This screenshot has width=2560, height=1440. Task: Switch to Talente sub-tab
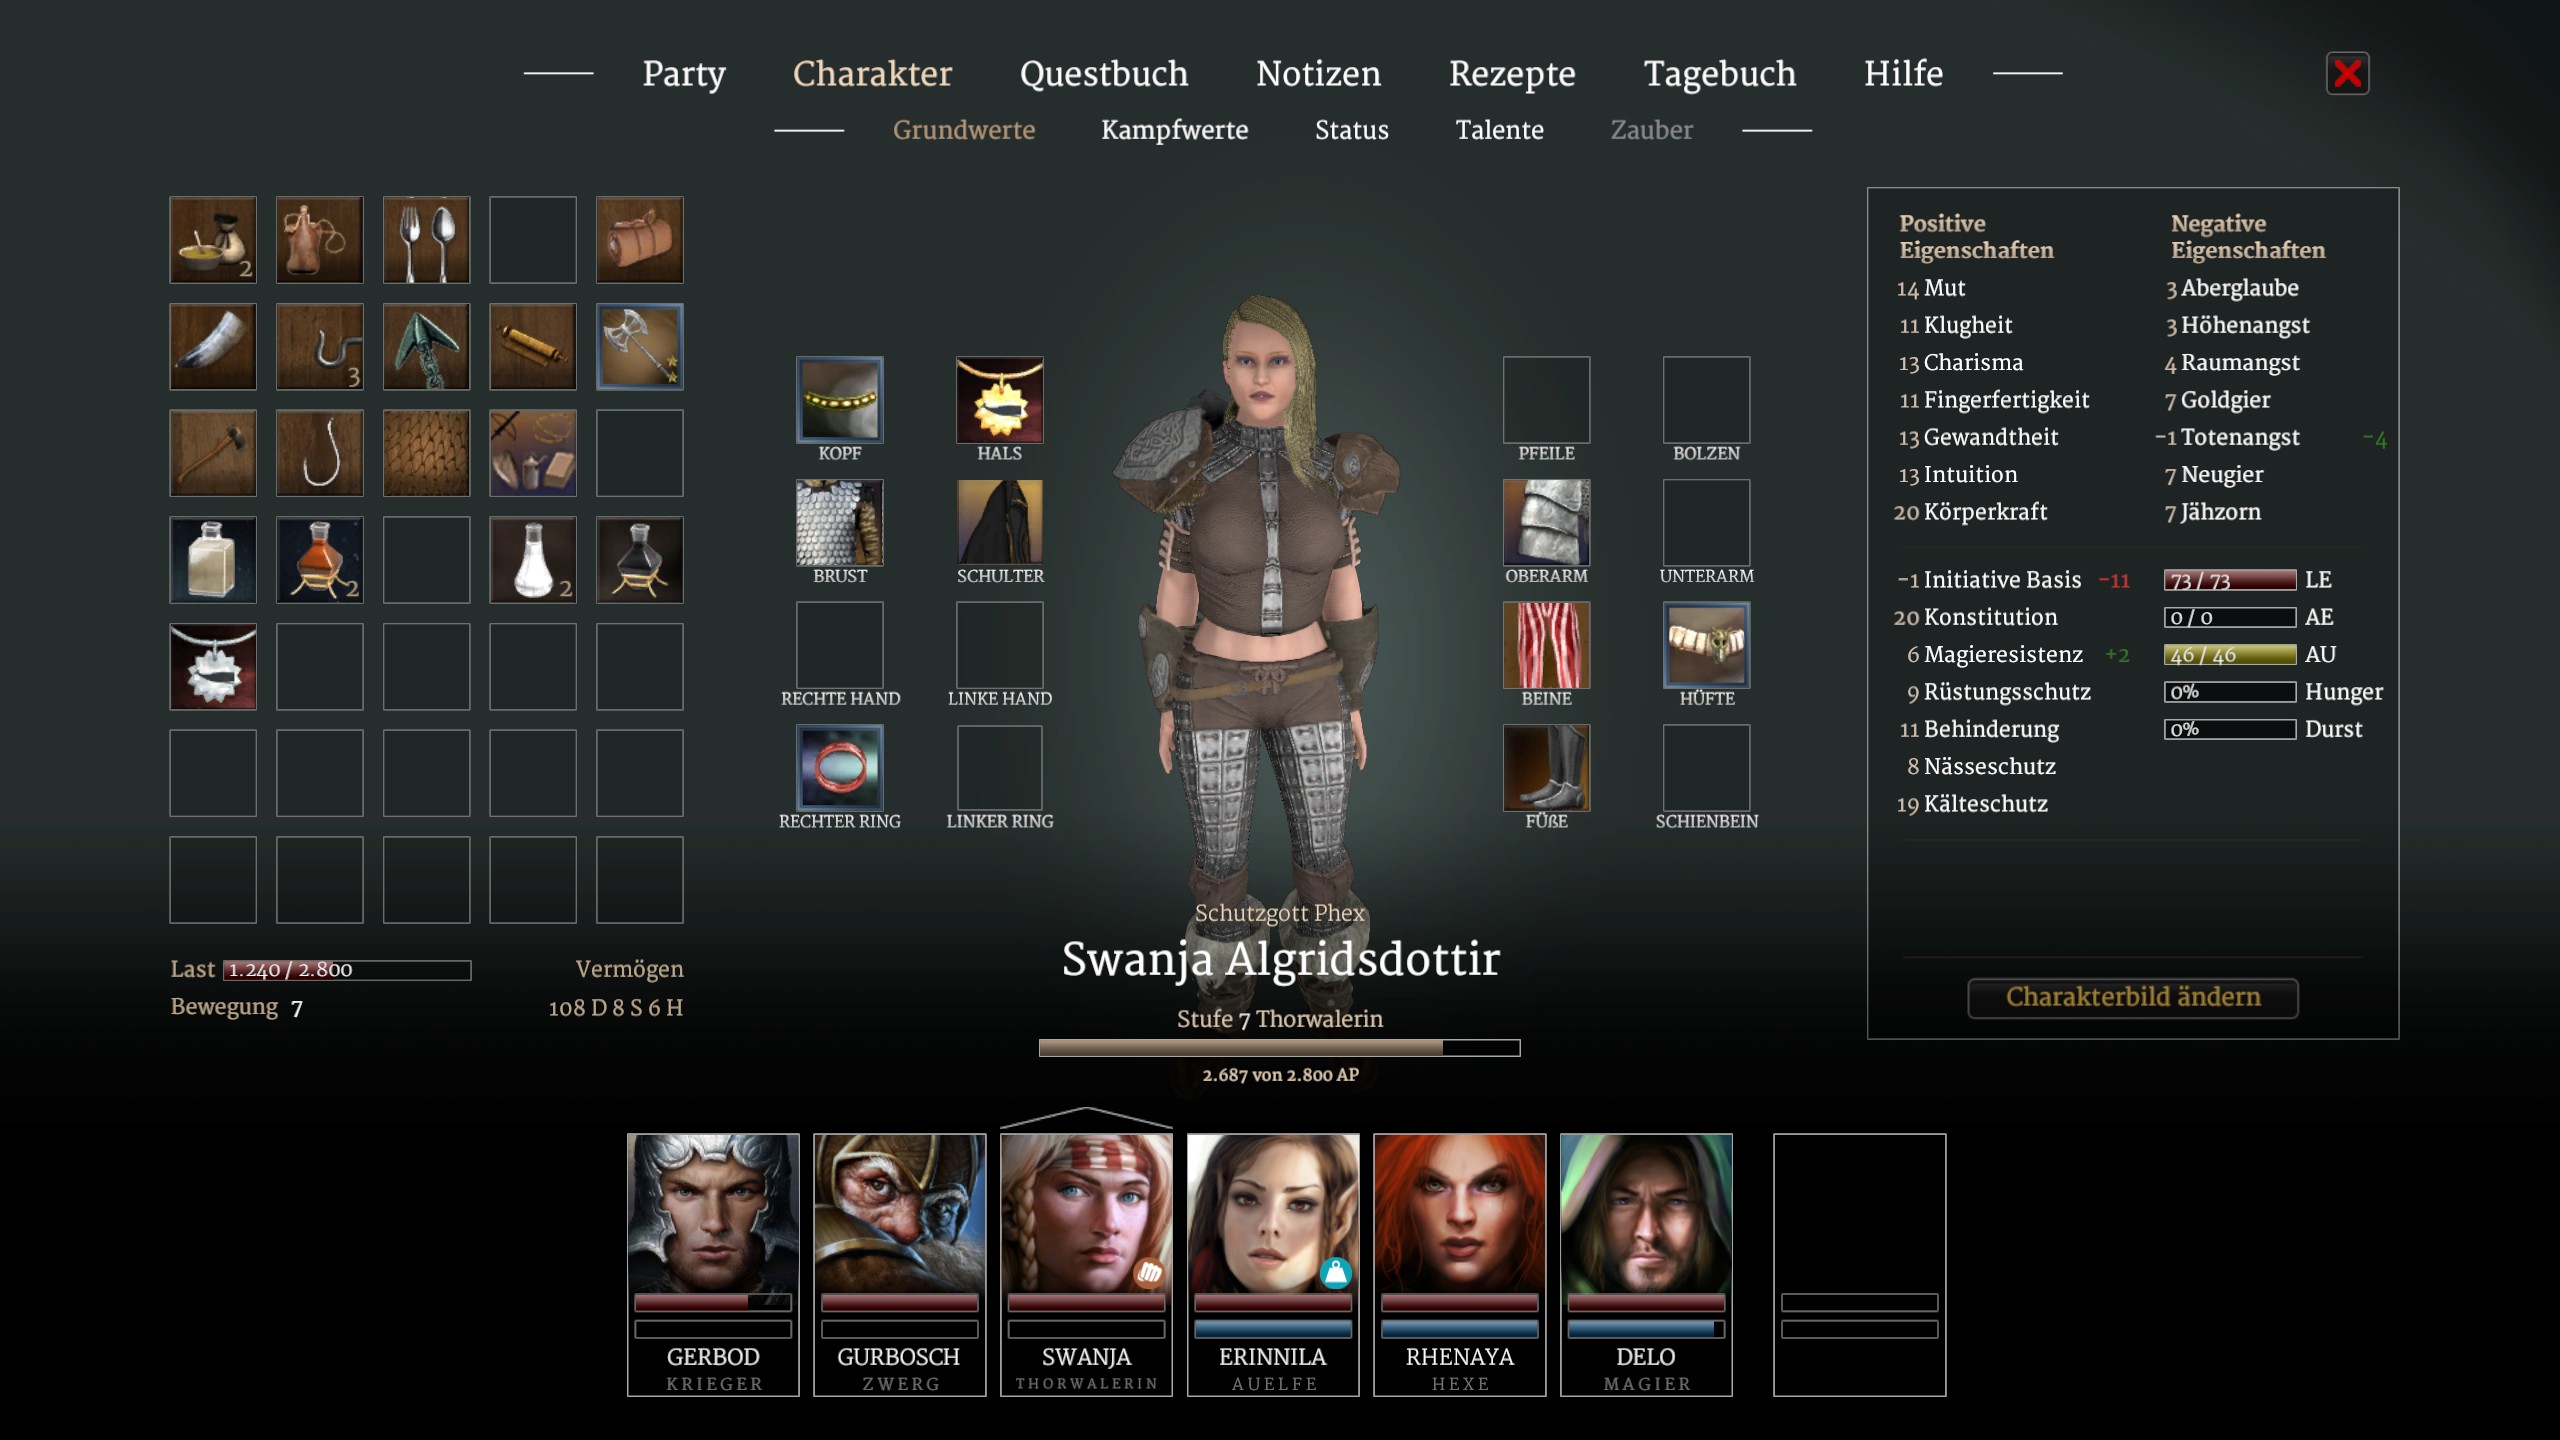1500,130
